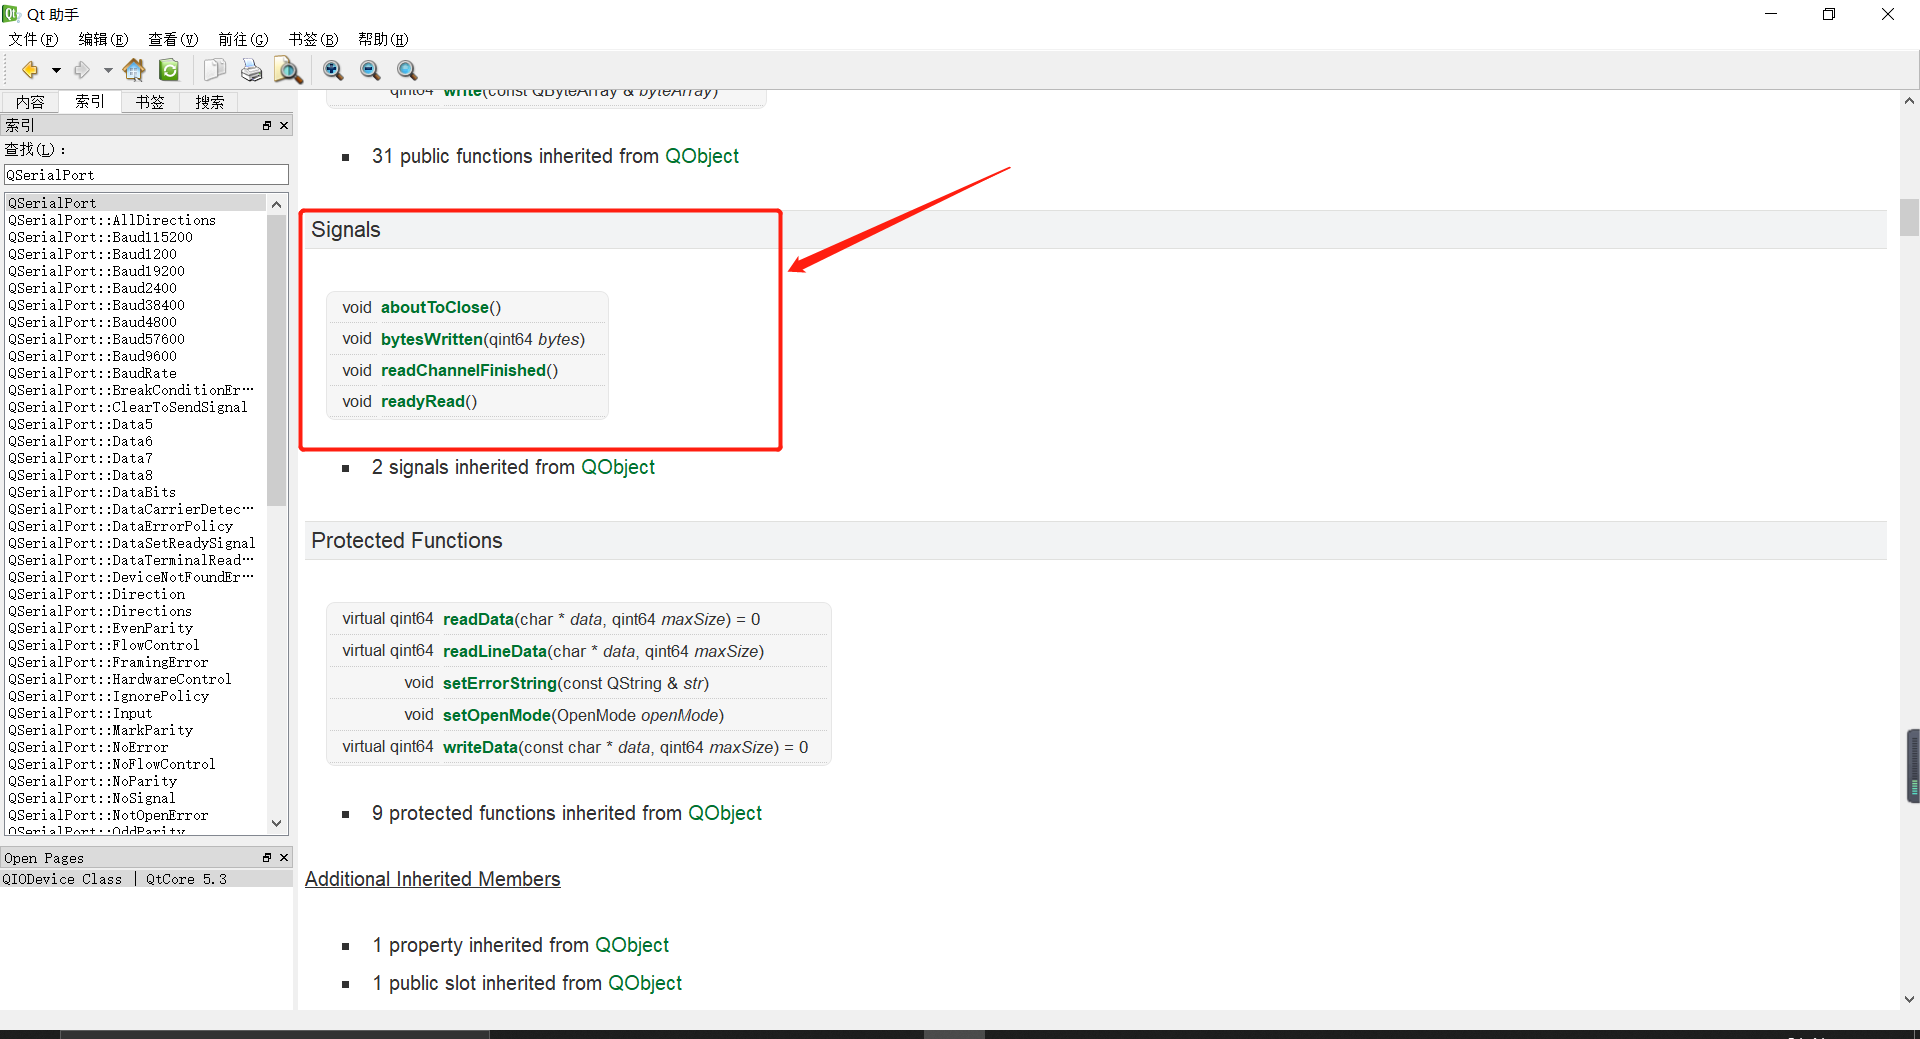This screenshot has width=1920, height=1039.
Task: Open the bytesWritten signal link
Action: pyautogui.click(x=431, y=339)
